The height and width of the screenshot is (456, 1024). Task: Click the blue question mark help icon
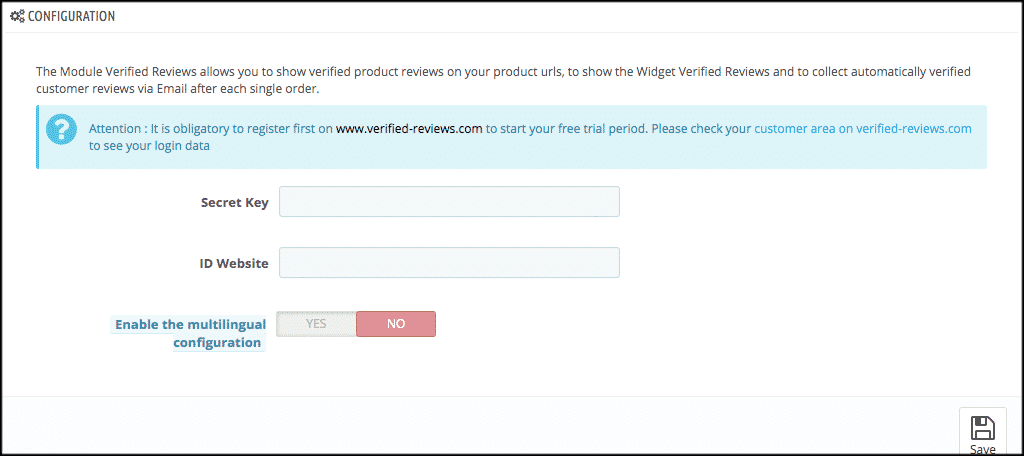61,129
